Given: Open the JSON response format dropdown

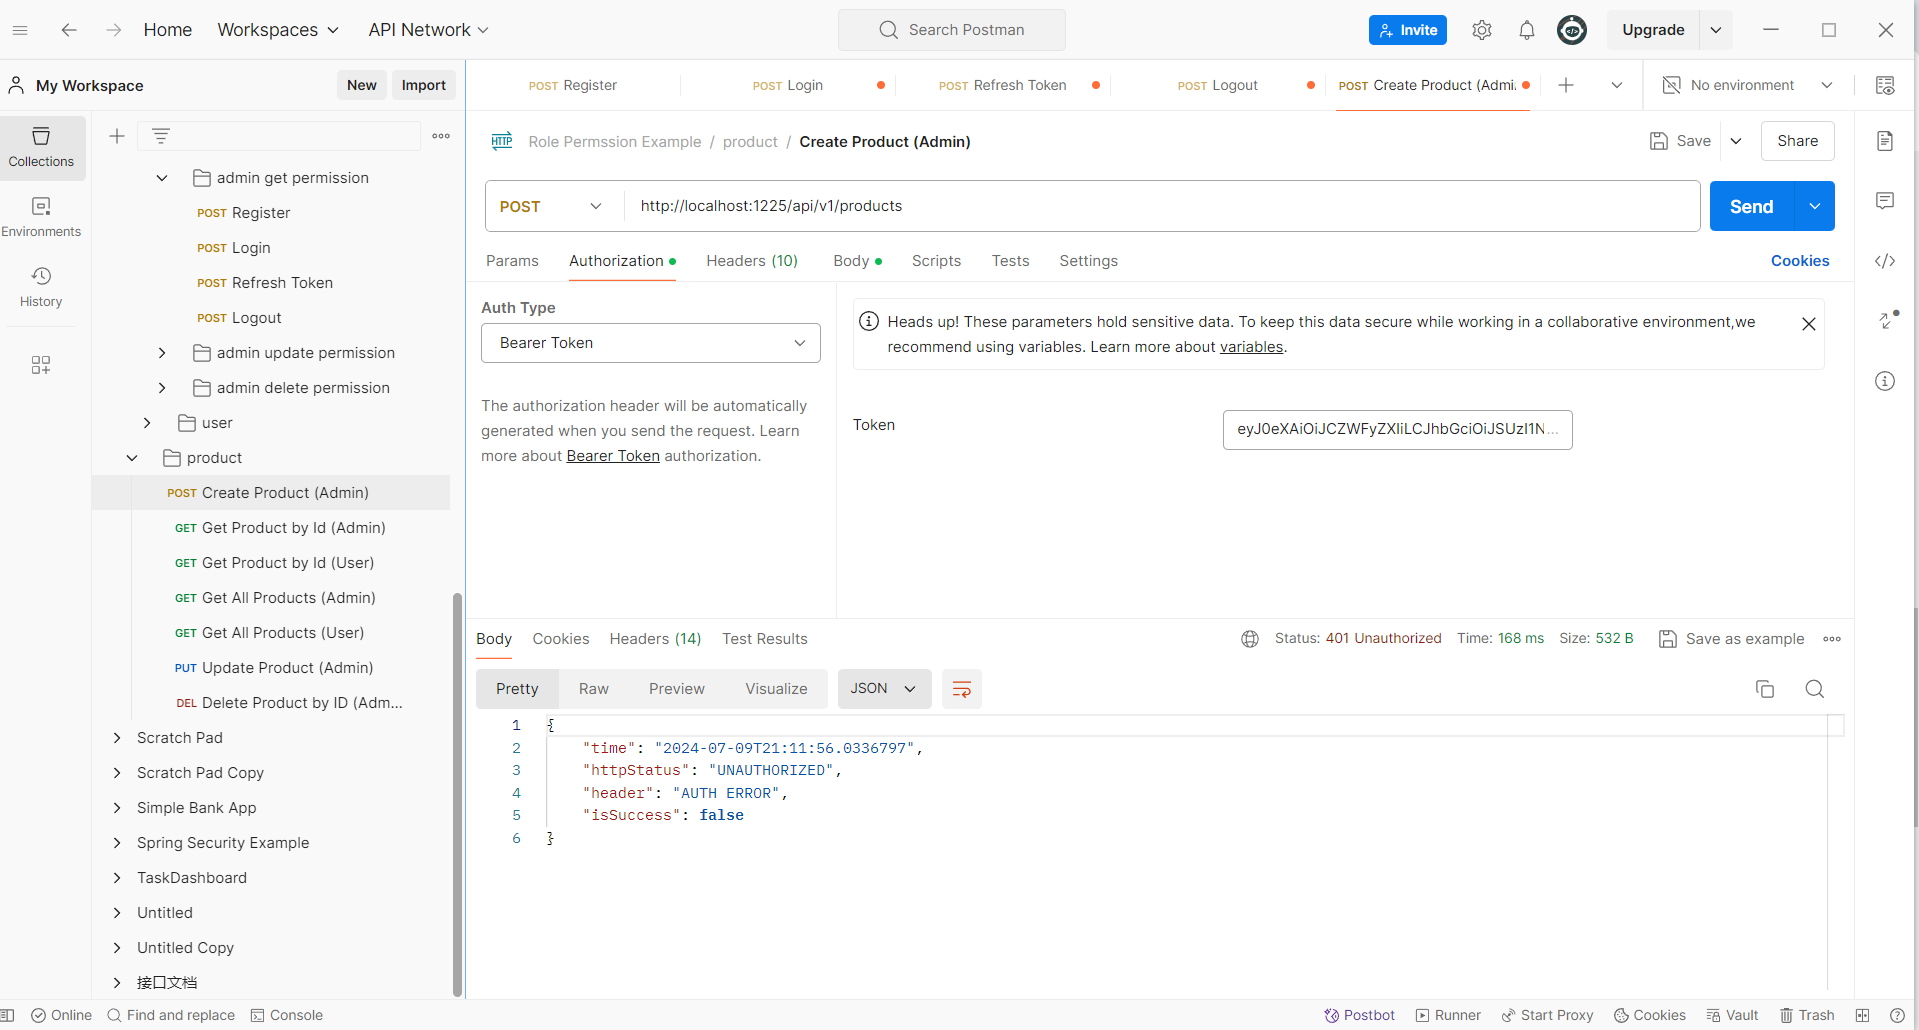Looking at the screenshot, I should [x=884, y=689].
